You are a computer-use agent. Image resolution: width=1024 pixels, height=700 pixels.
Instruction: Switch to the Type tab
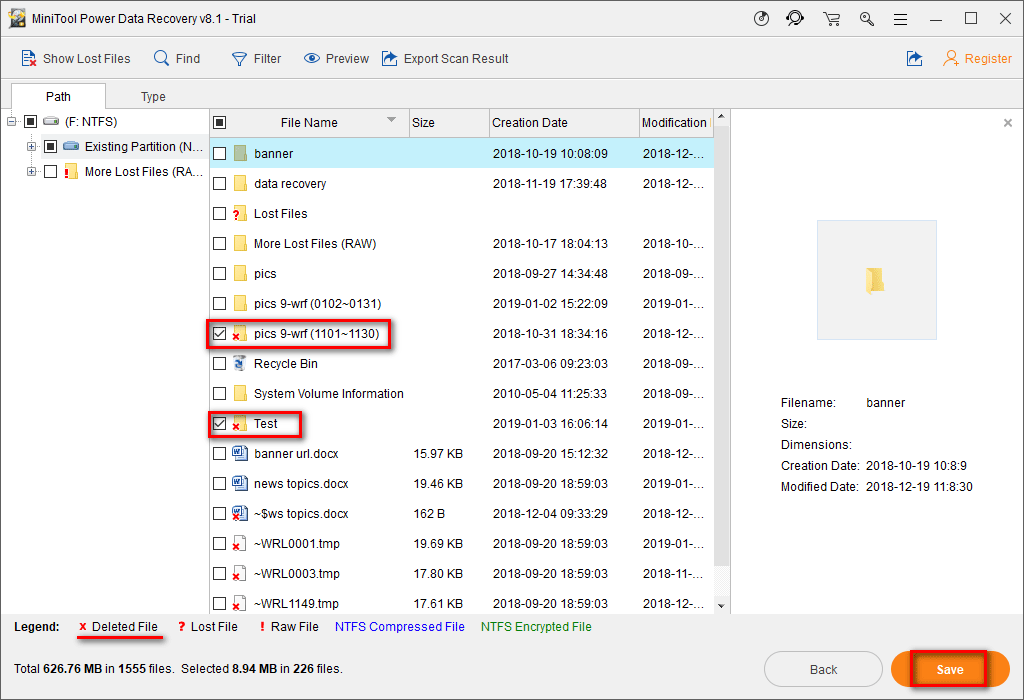(153, 97)
